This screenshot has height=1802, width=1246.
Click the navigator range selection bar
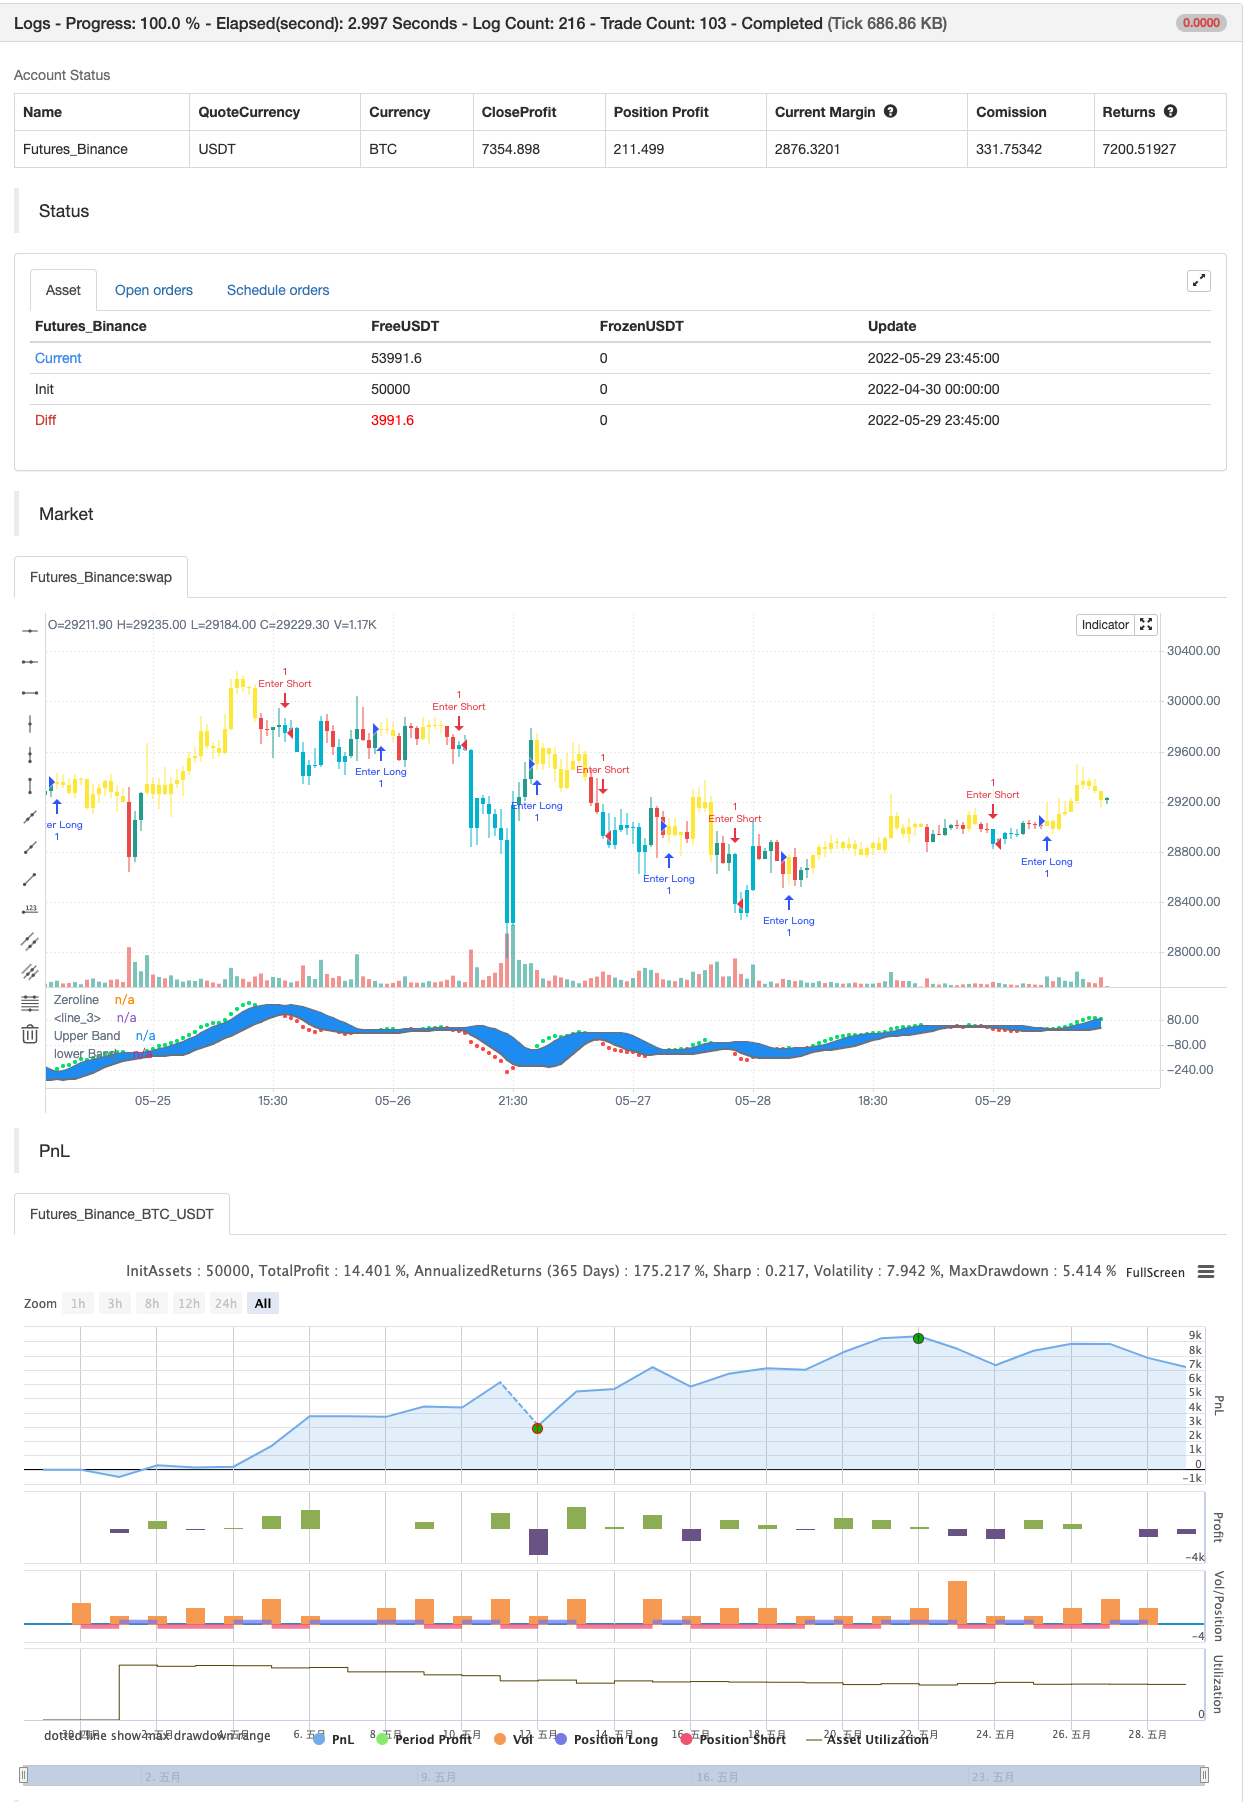[x=614, y=1775]
